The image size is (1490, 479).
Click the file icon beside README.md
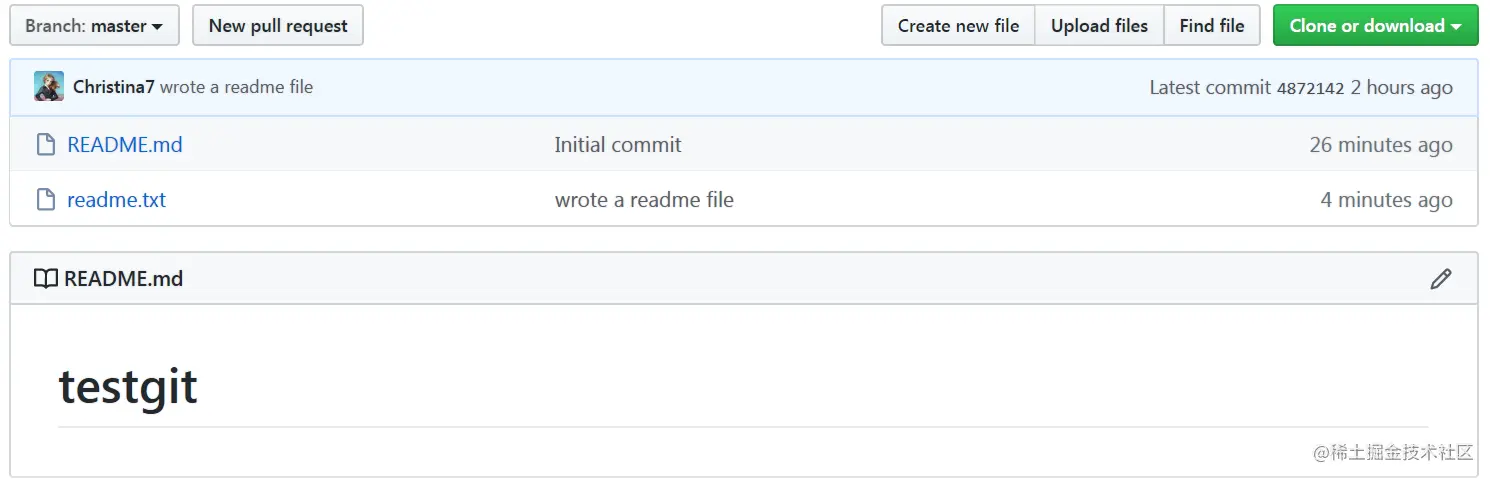click(46, 145)
